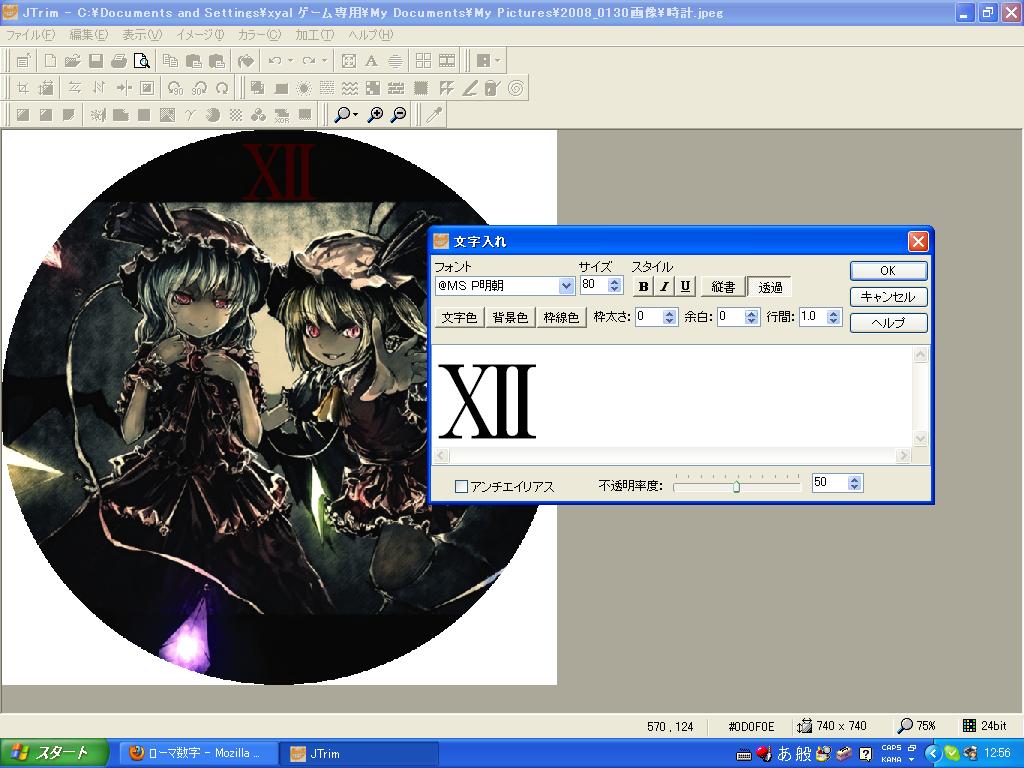Open background color square dropdown in toolbar
This screenshot has width=1024, height=768.
pyautogui.click(x=498, y=61)
